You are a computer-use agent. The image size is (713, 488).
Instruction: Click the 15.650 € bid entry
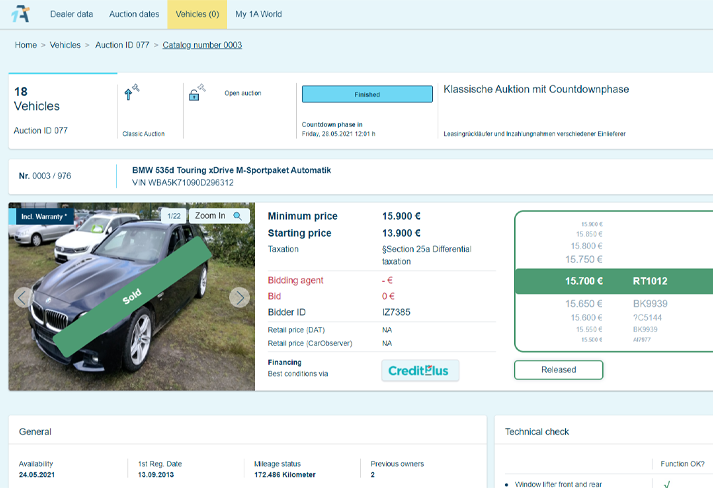584,303
